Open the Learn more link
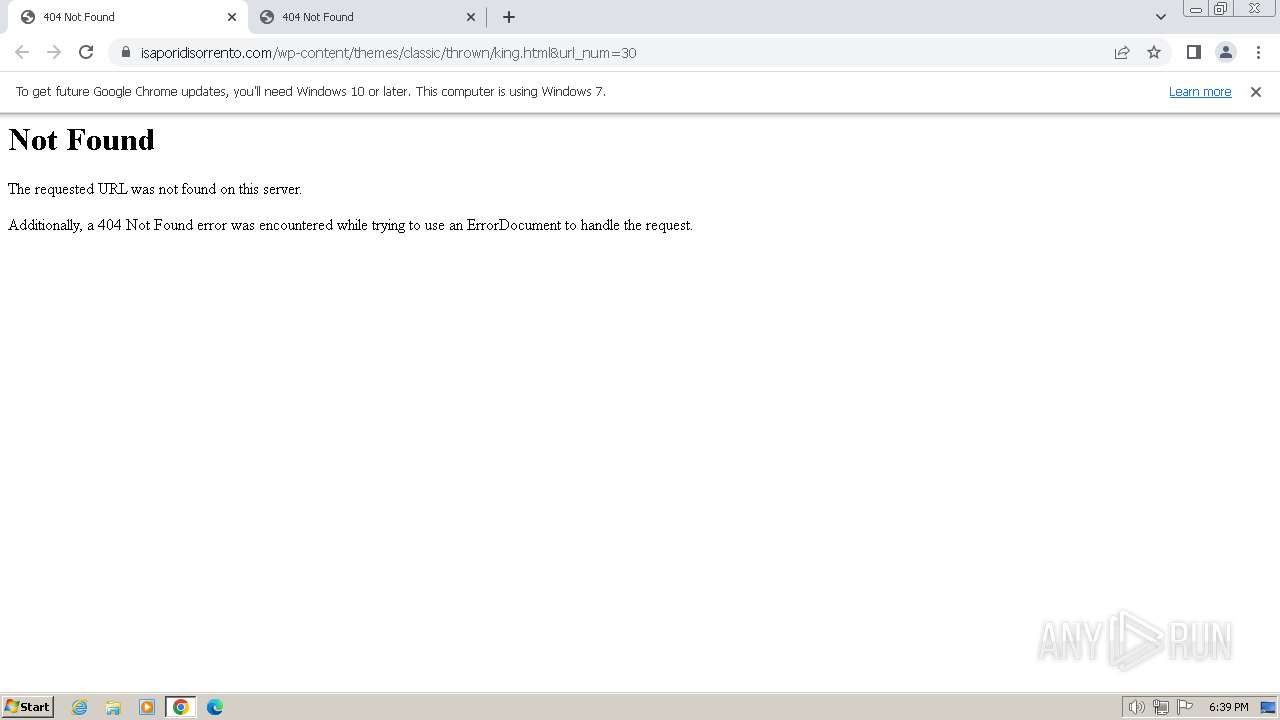1280x720 pixels. click(1200, 92)
